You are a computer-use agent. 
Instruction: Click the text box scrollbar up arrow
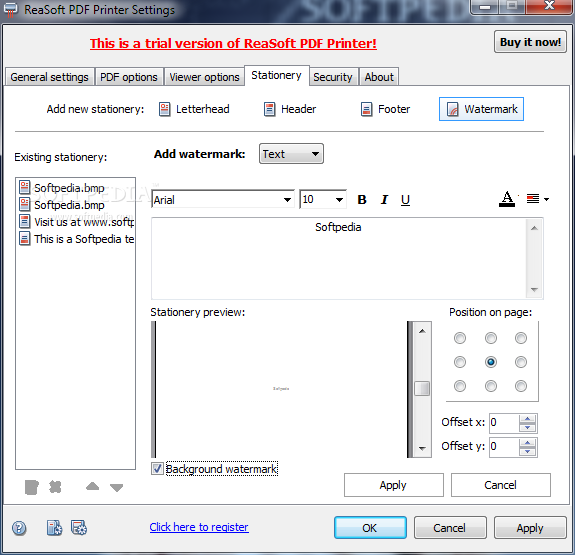[534, 228]
